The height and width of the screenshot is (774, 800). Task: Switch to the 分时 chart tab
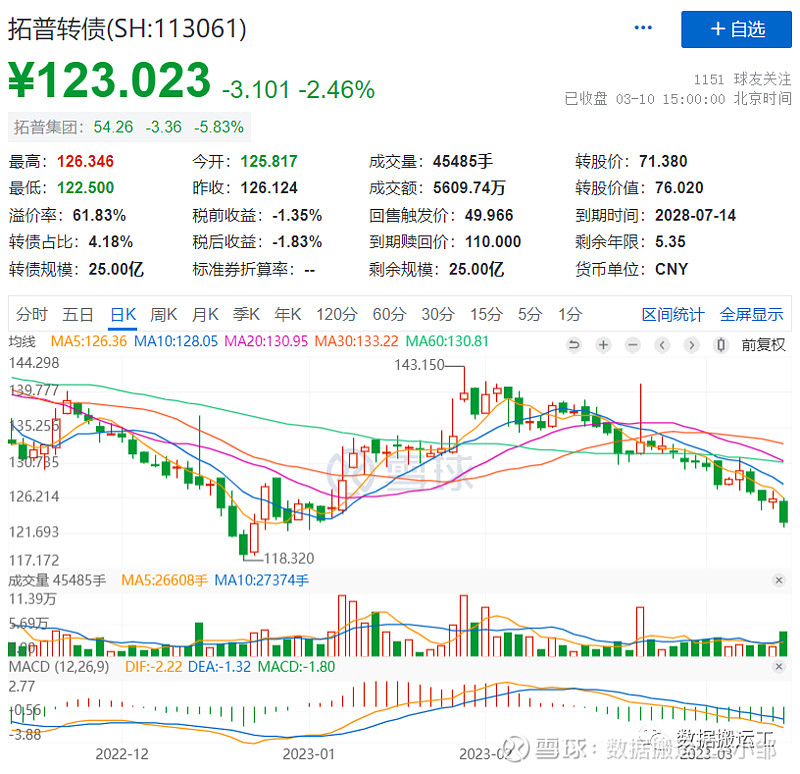click(x=32, y=314)
